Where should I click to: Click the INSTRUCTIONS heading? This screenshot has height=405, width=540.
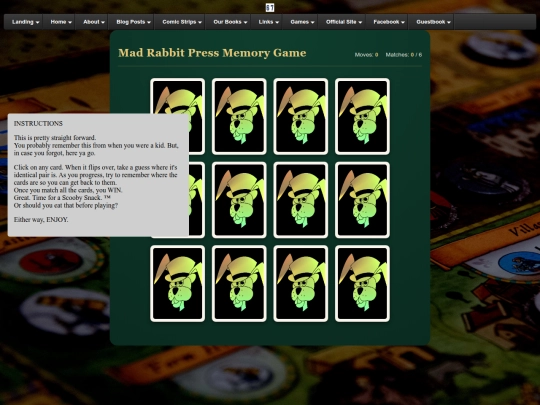(x=38, y=124)
